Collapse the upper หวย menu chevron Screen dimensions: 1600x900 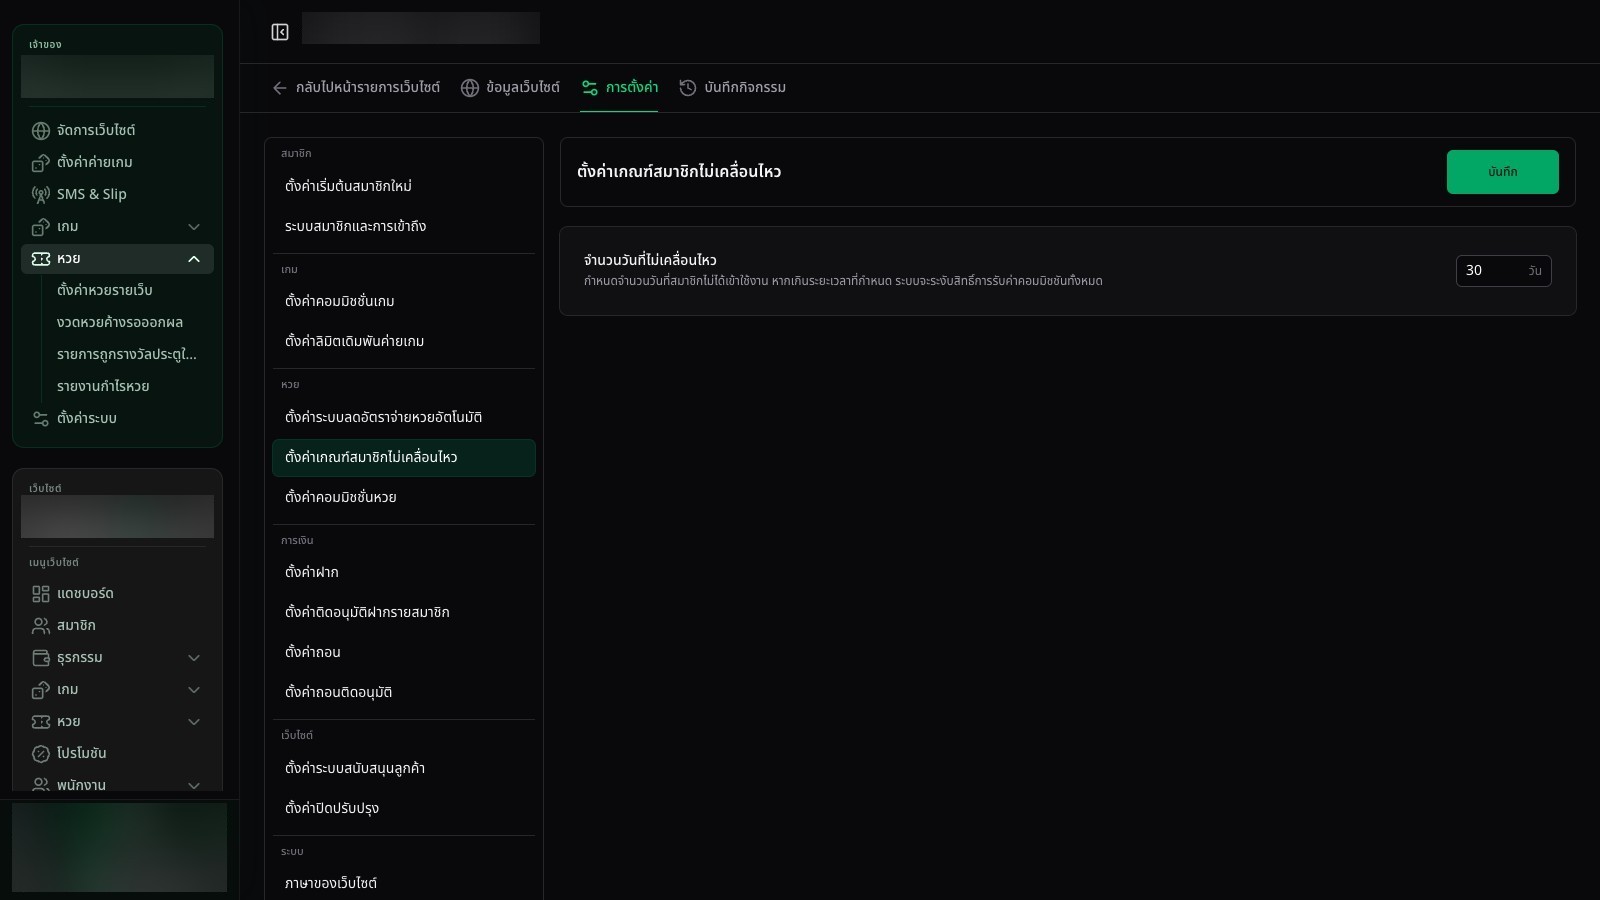click(194, 259)
